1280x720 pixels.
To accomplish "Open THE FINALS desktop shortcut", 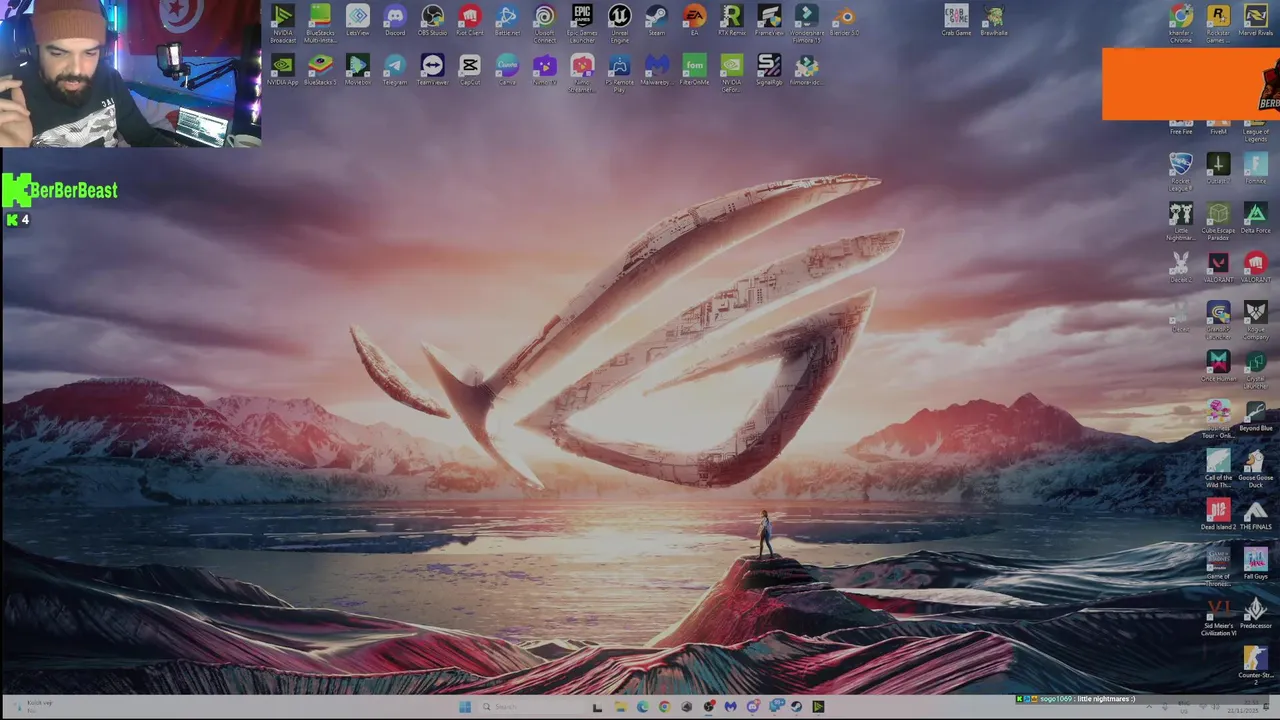I will coord(1256,514).
